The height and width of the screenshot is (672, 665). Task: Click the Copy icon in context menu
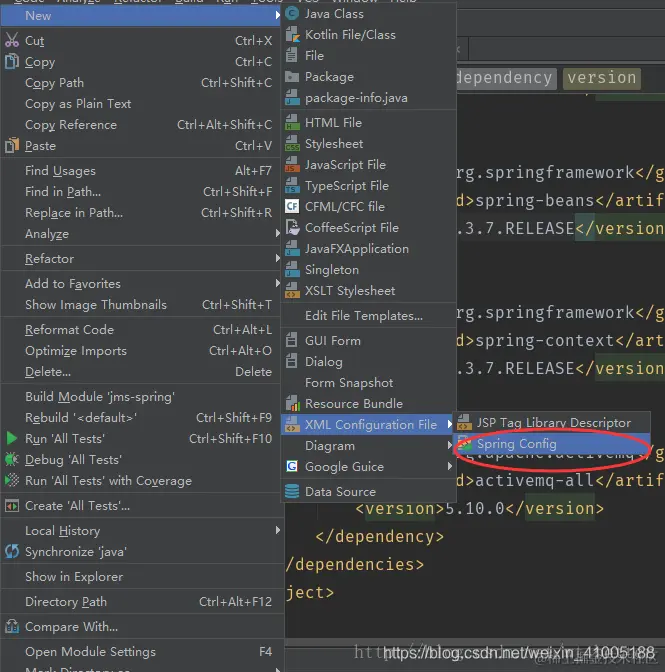pyautogui.click(x=12, y=61)
